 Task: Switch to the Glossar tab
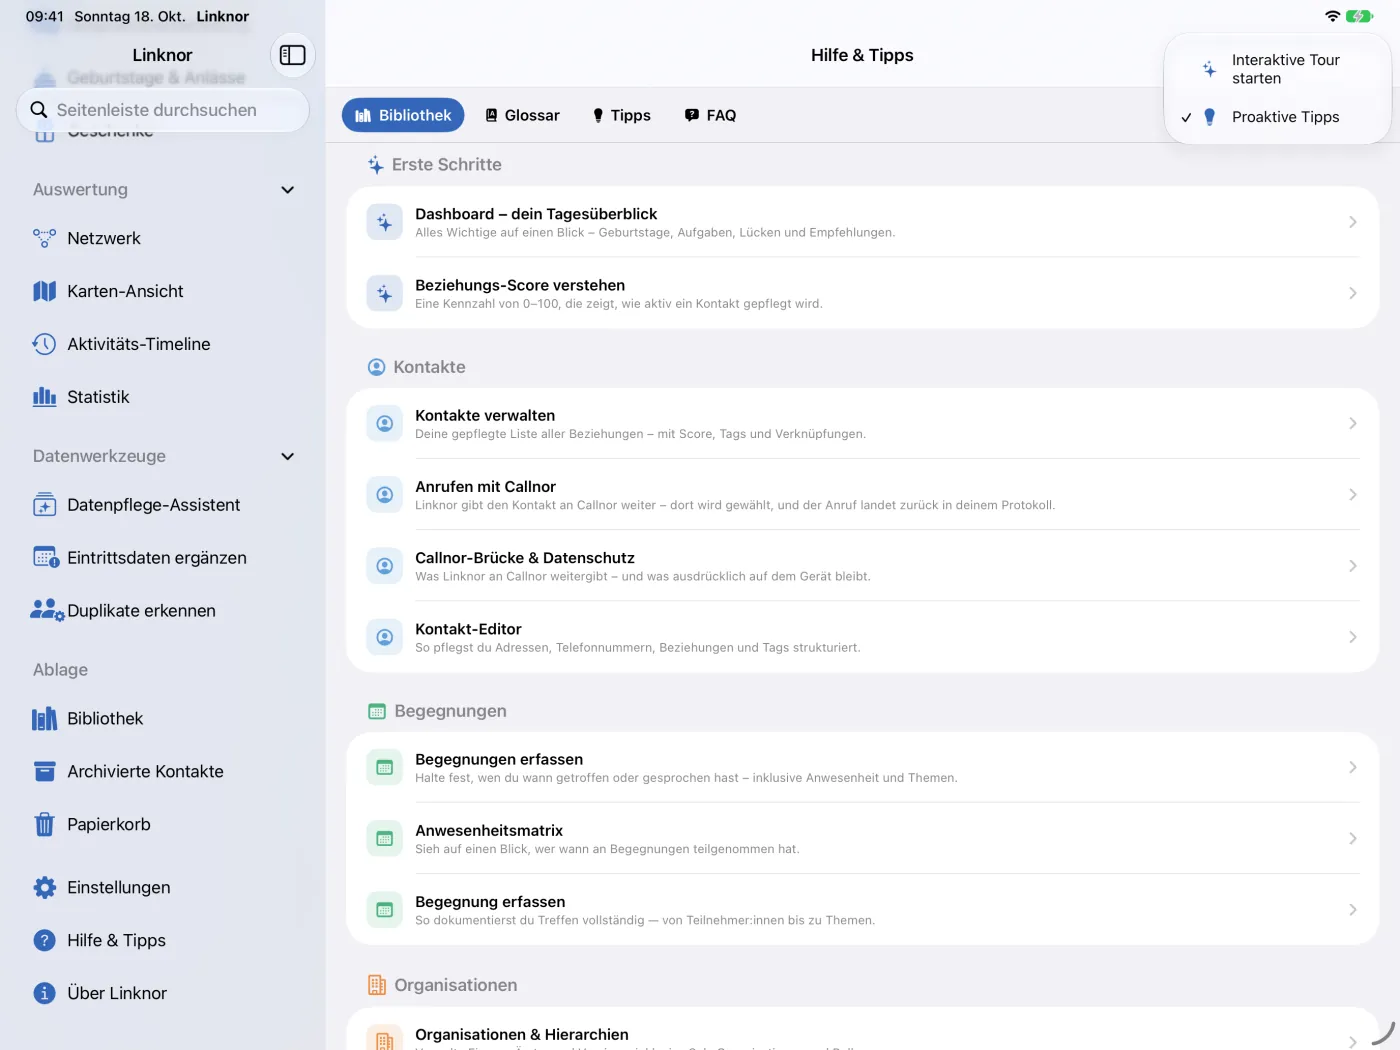click(522, 115)
